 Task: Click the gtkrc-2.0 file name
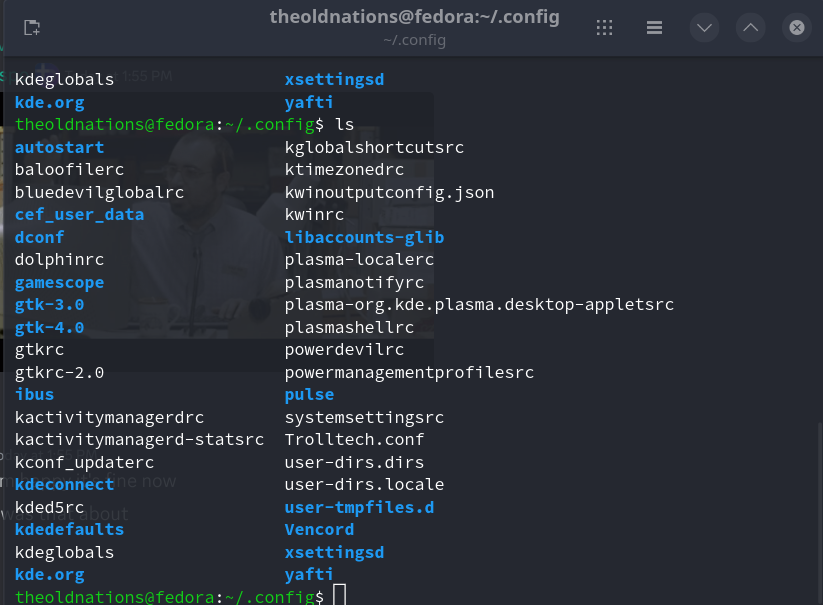tap(59, 373)
